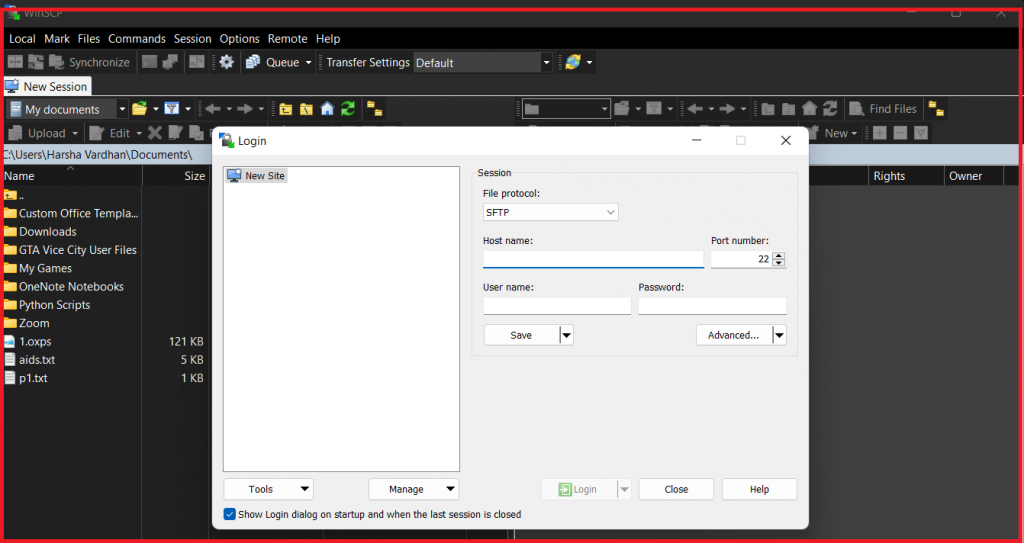Screen dimensions: 1024x543
Task: Click the Find Files toolbar icon
Action: [x=883, y=109]
